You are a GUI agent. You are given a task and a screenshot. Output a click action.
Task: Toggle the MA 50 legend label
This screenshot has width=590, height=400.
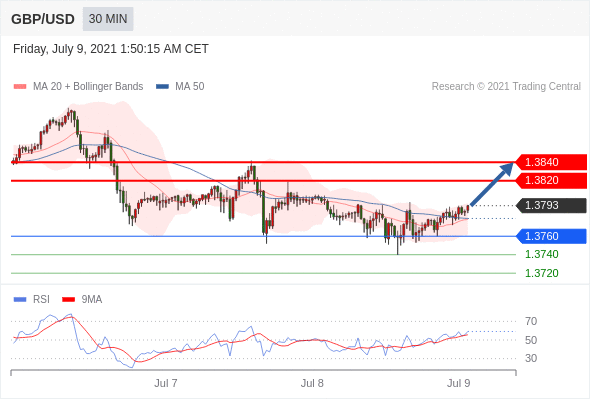pyautogui.click(x=190, y=87)
